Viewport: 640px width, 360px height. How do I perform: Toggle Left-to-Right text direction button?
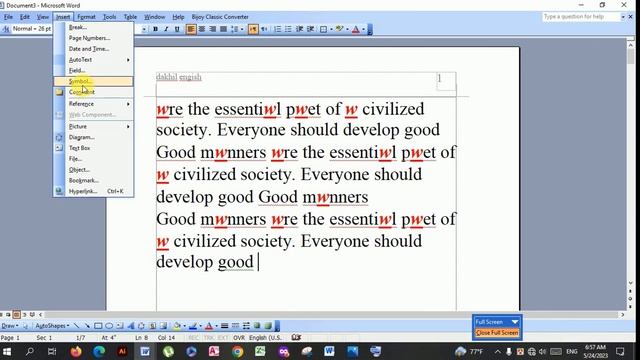click(x=253, y=29)
